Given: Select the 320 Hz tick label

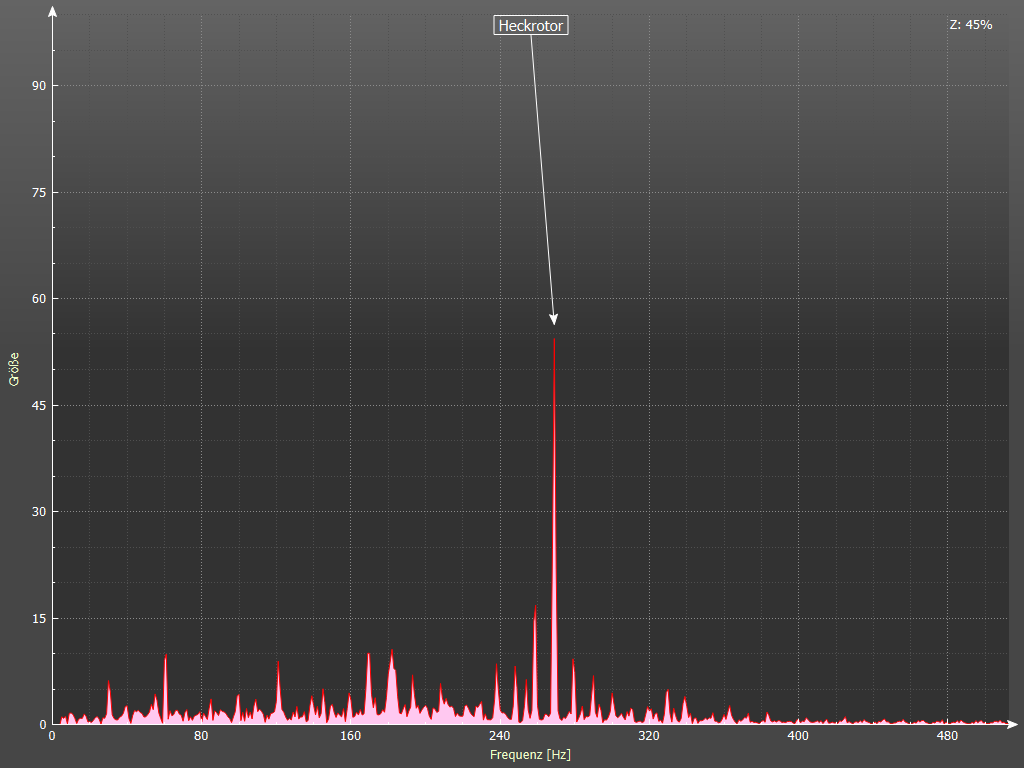Looking at the screenshot, I should coord(649,737).
